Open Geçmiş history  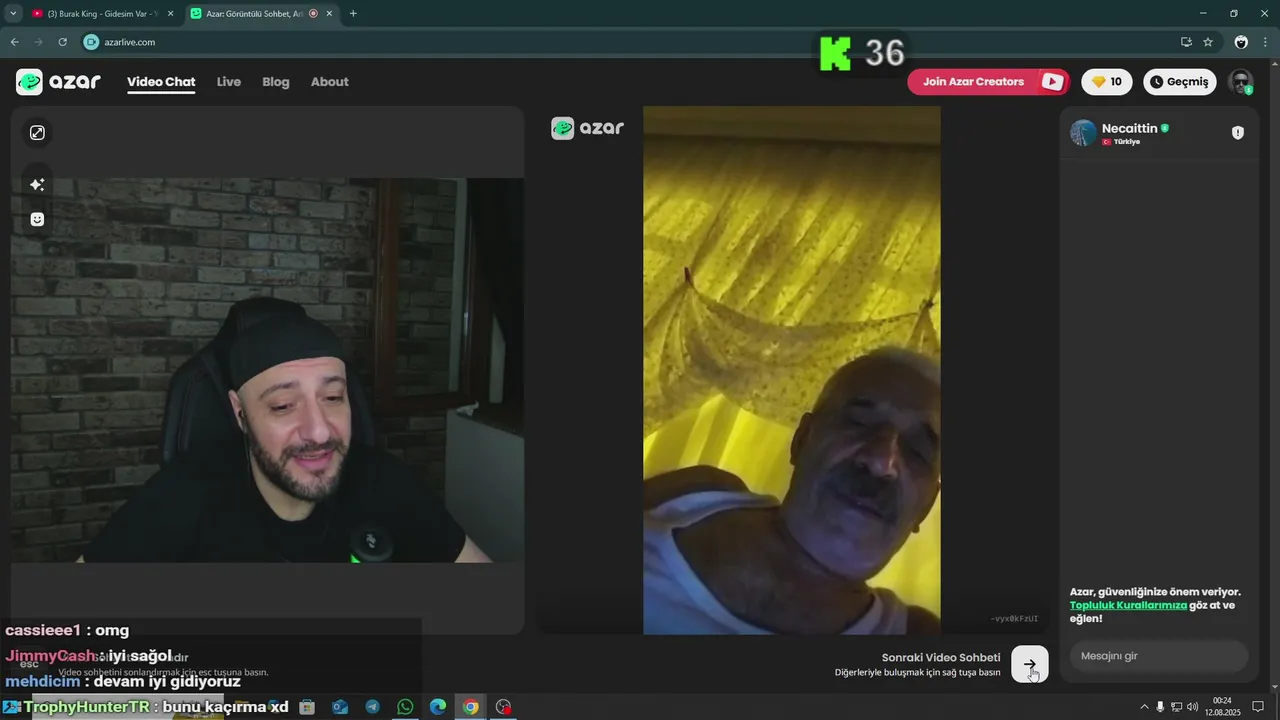tap(1180, 82)
